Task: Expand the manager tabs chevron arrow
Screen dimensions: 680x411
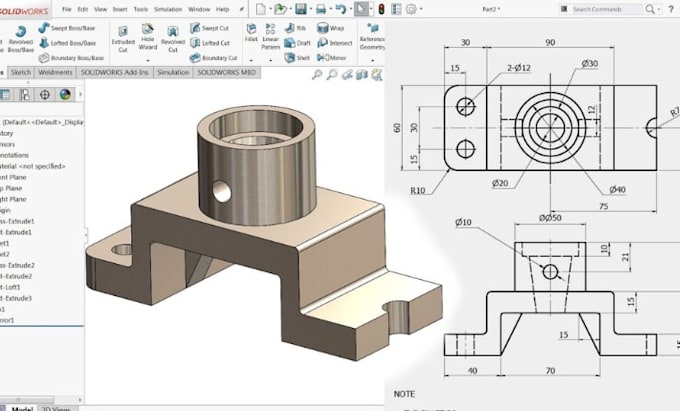Action: pyautogui.click(x=80, y=95)
